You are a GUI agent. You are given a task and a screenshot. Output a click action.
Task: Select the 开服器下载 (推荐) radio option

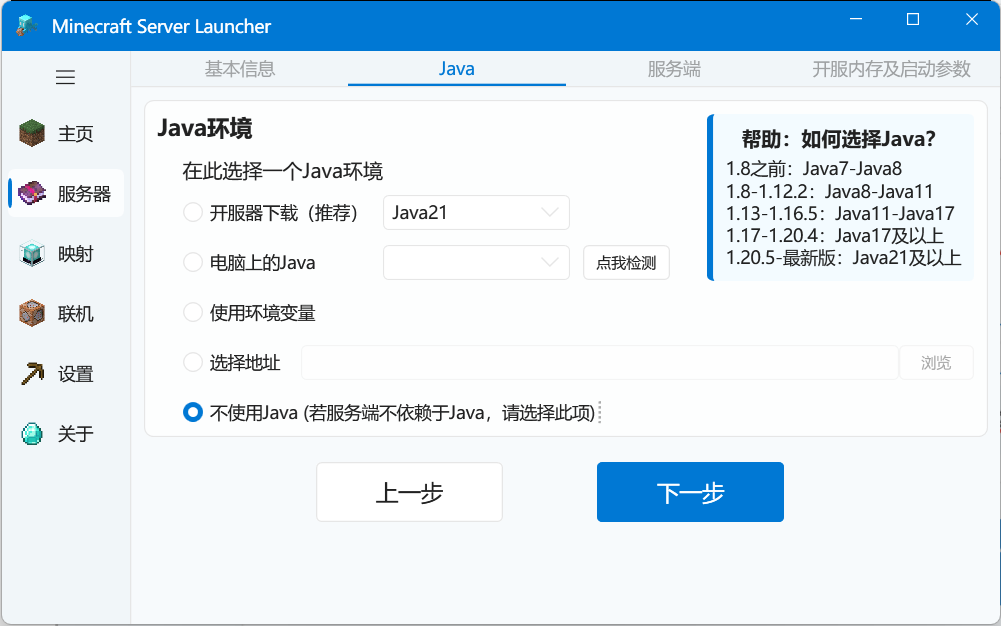(x=193, y=212)
